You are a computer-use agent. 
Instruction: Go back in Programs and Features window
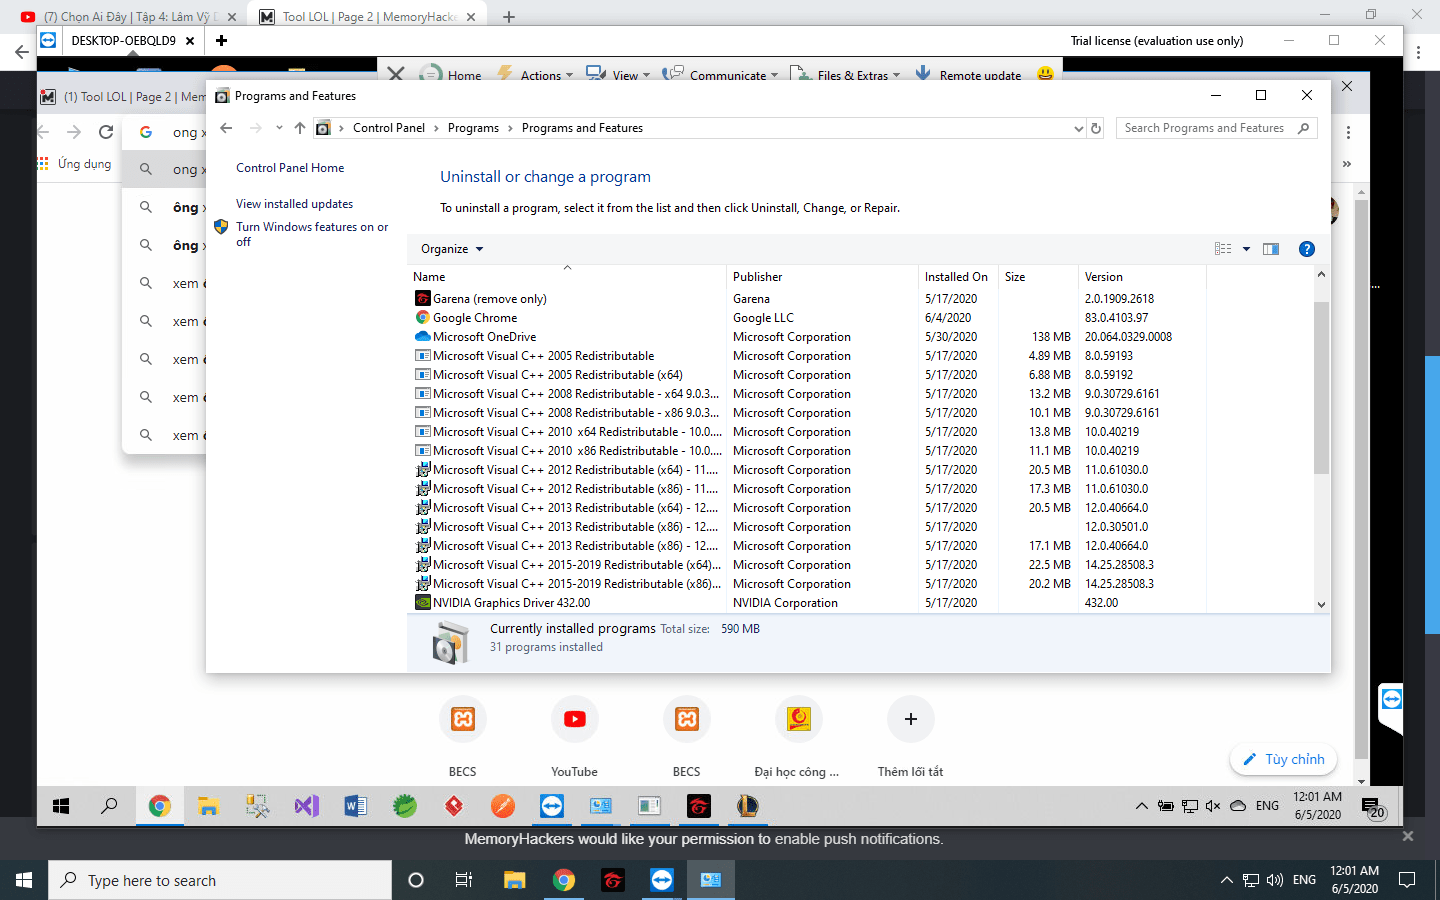click(x=226, y=128)
